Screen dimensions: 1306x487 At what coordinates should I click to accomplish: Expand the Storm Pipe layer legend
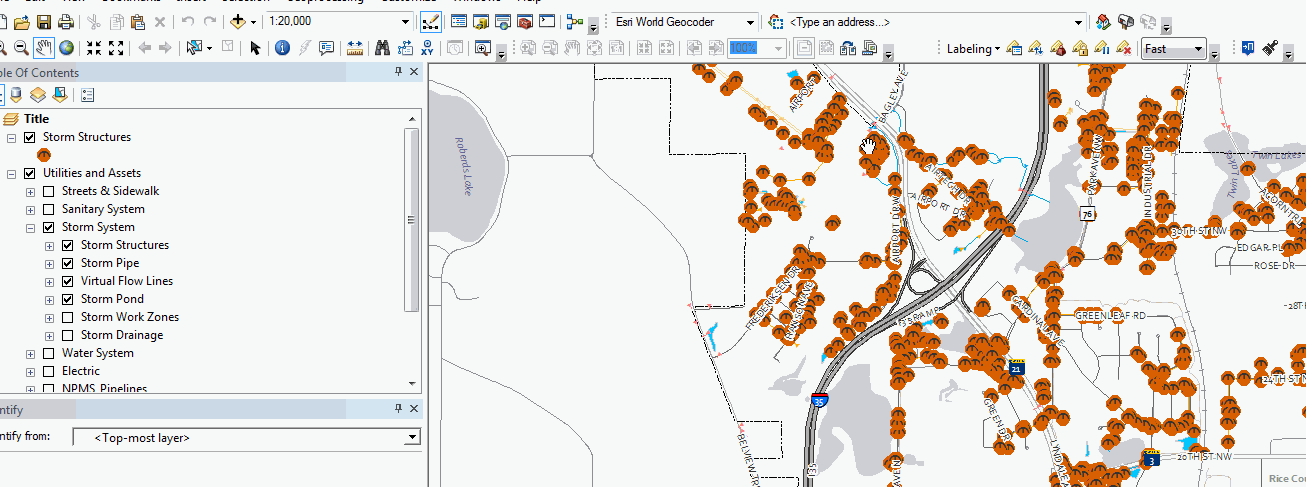pos(49,263)
